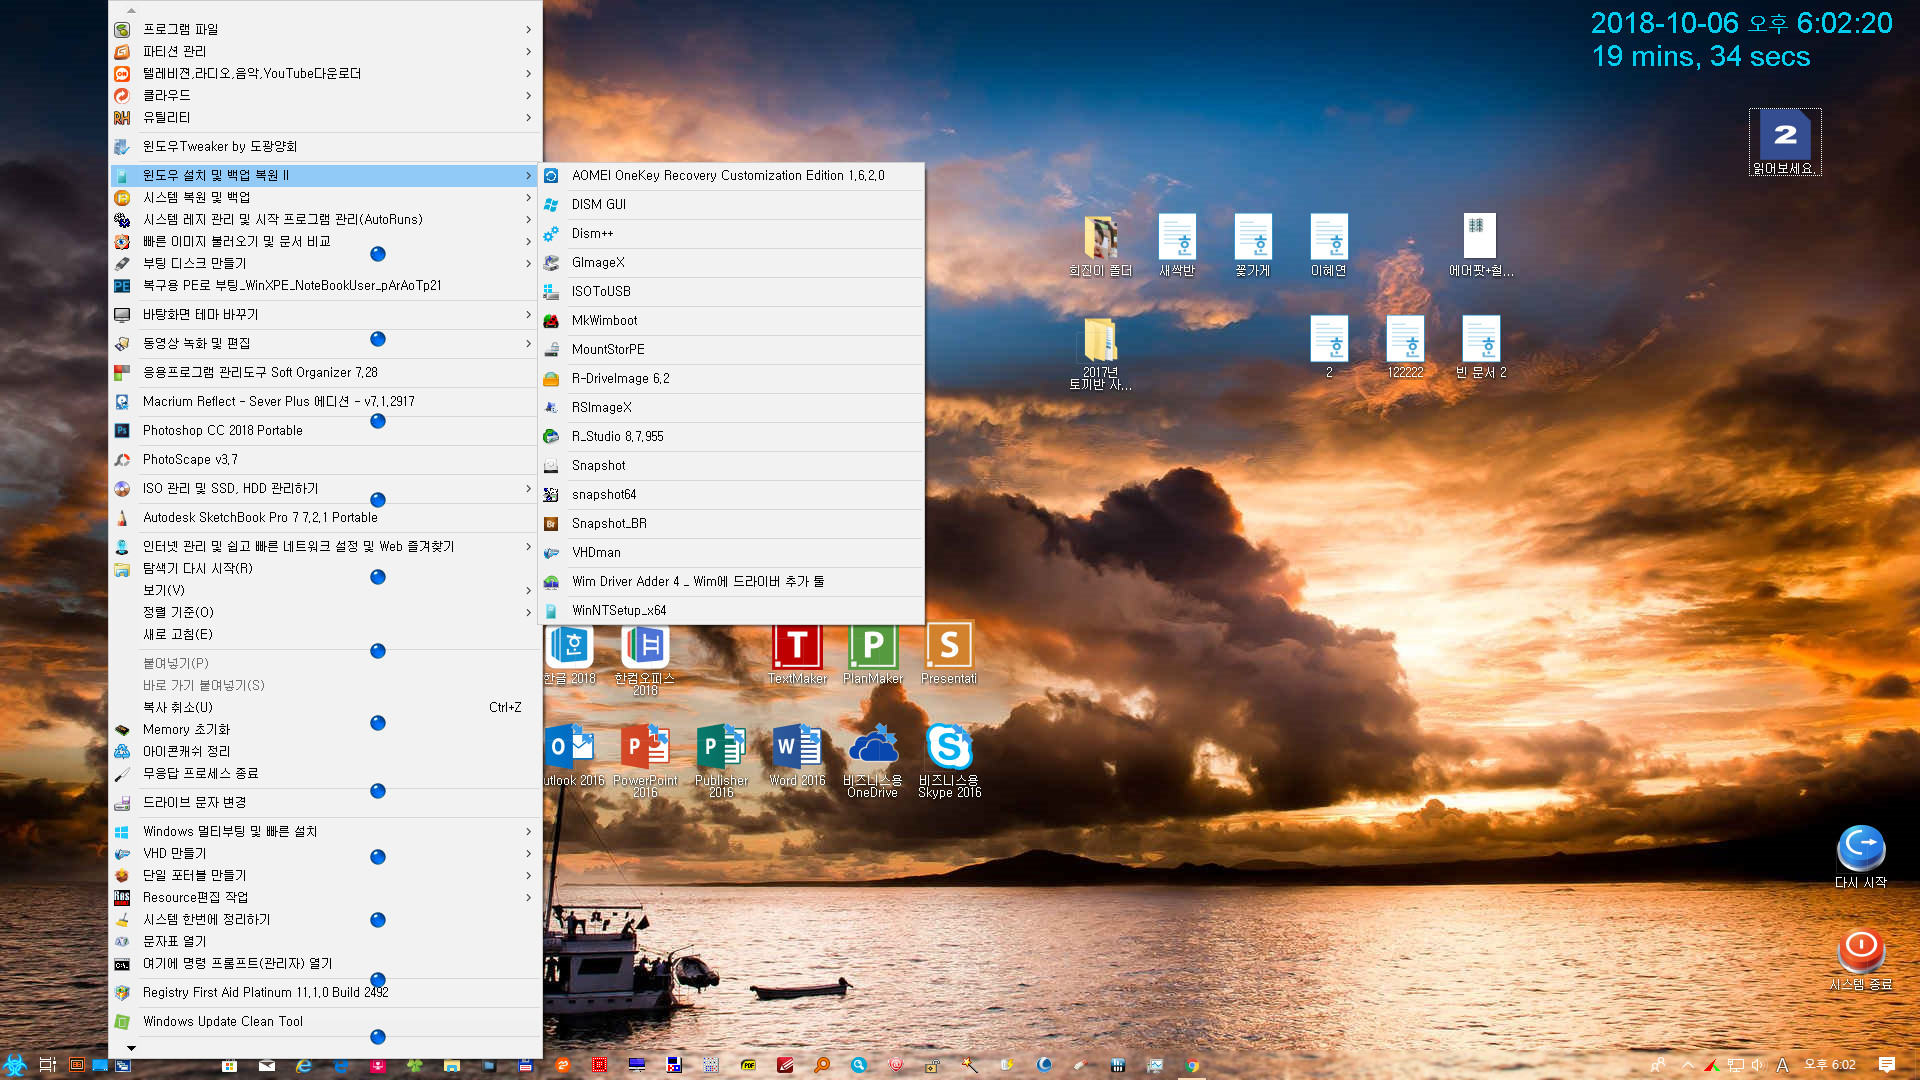Expand the Resource편집 작업 submenu arrow
Image resolution: width=1920 pixels, height=1080 pixels.
click(x=529, y=897)
